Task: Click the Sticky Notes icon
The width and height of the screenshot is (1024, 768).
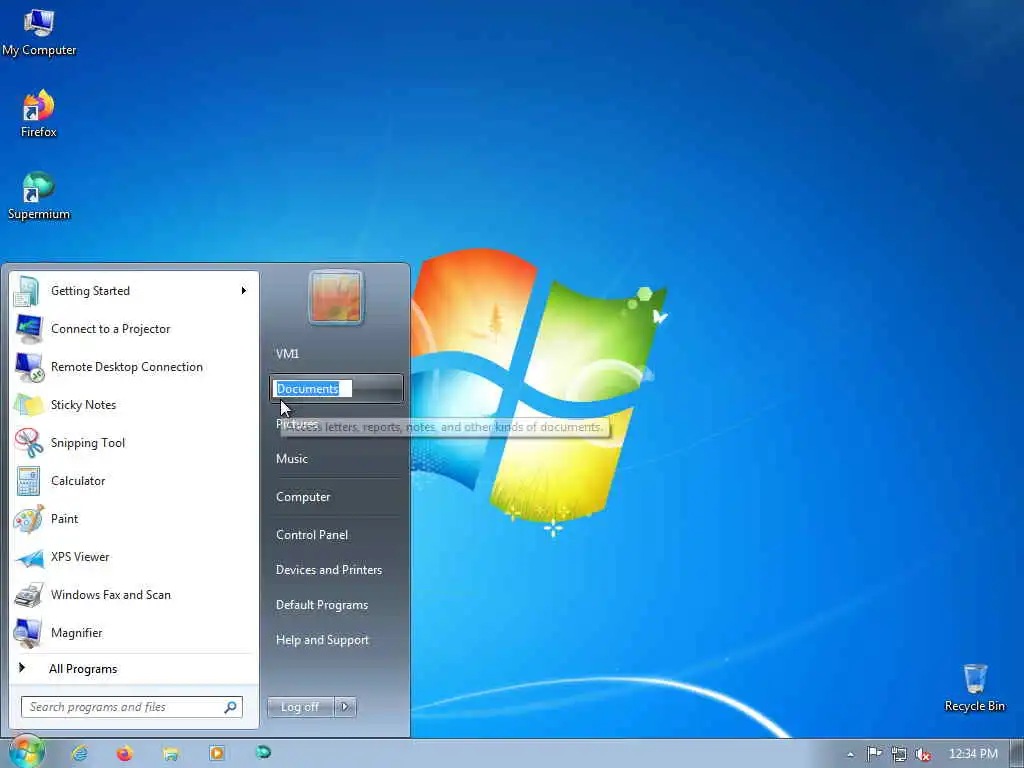Action: (x=28, y=405)
